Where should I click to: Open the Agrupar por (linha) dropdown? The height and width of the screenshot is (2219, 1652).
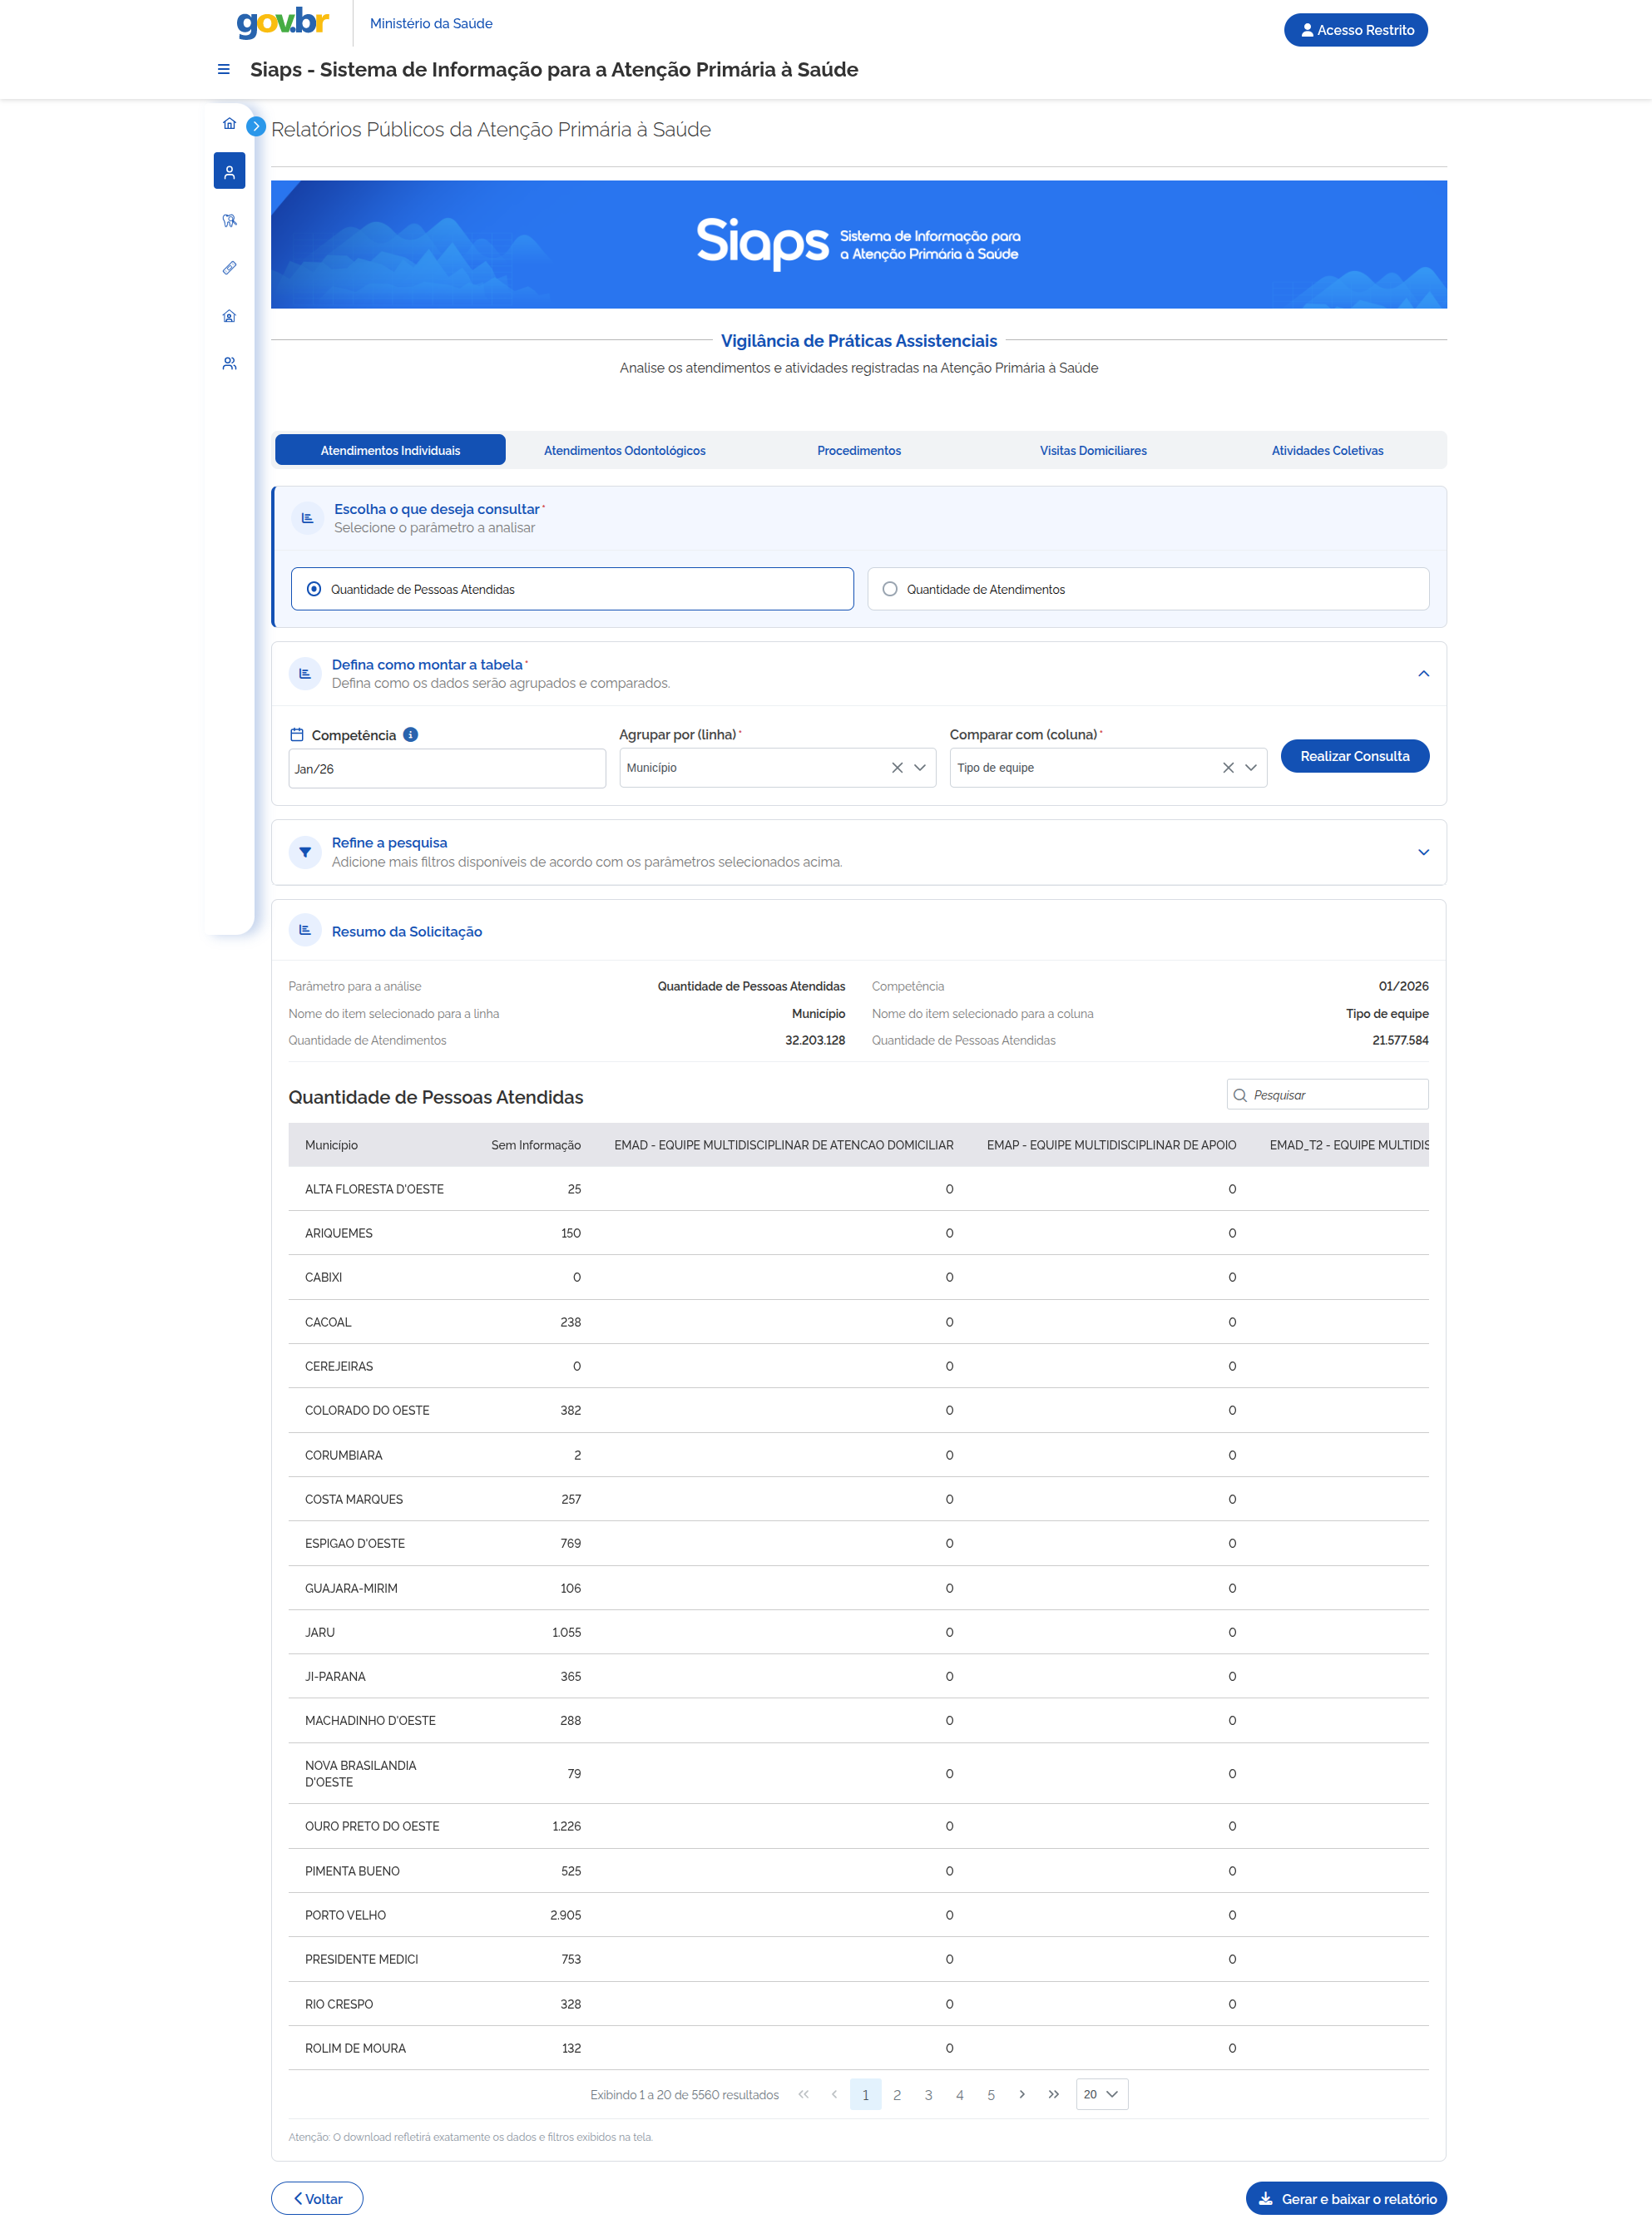pos(777,768)
